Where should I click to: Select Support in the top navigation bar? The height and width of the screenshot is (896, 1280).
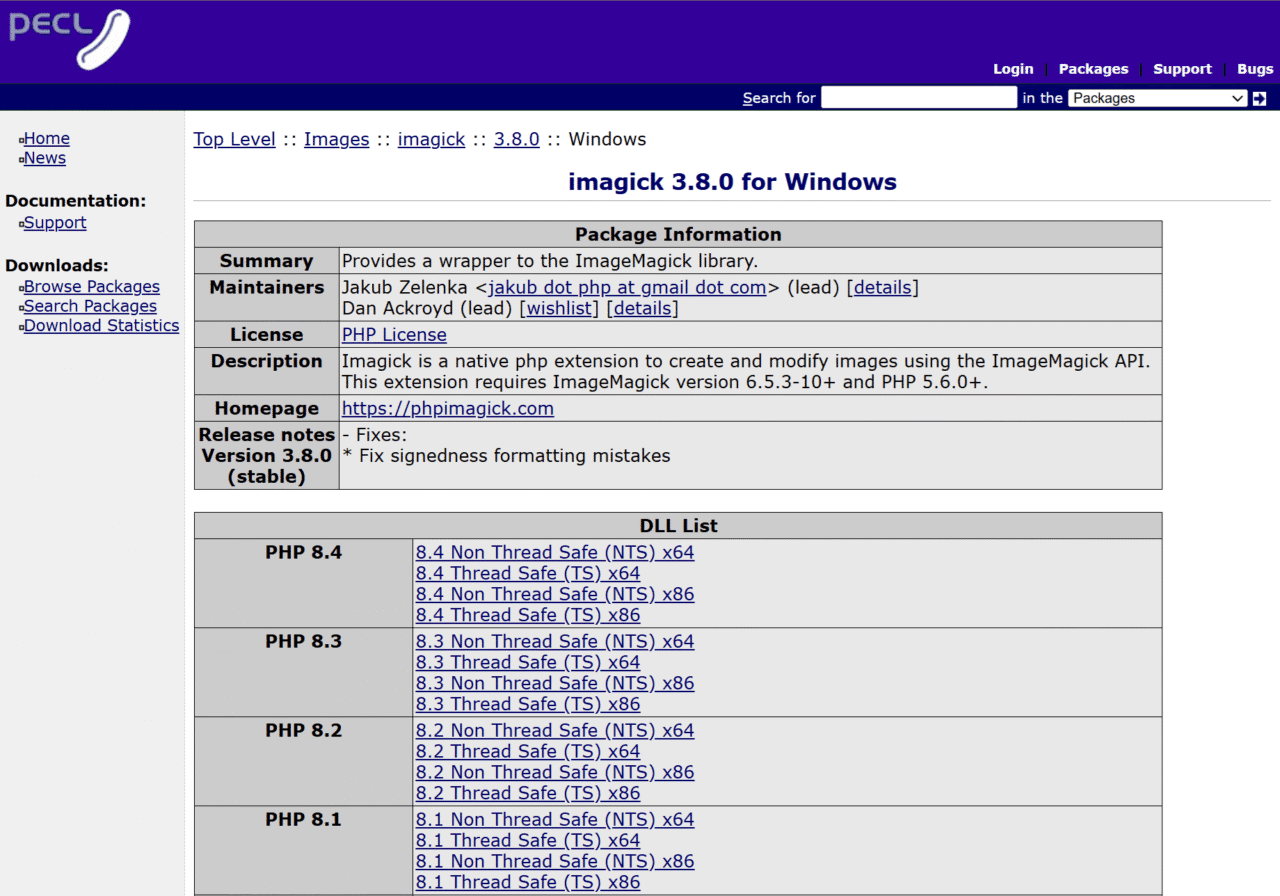click(x=1182, y=69)
